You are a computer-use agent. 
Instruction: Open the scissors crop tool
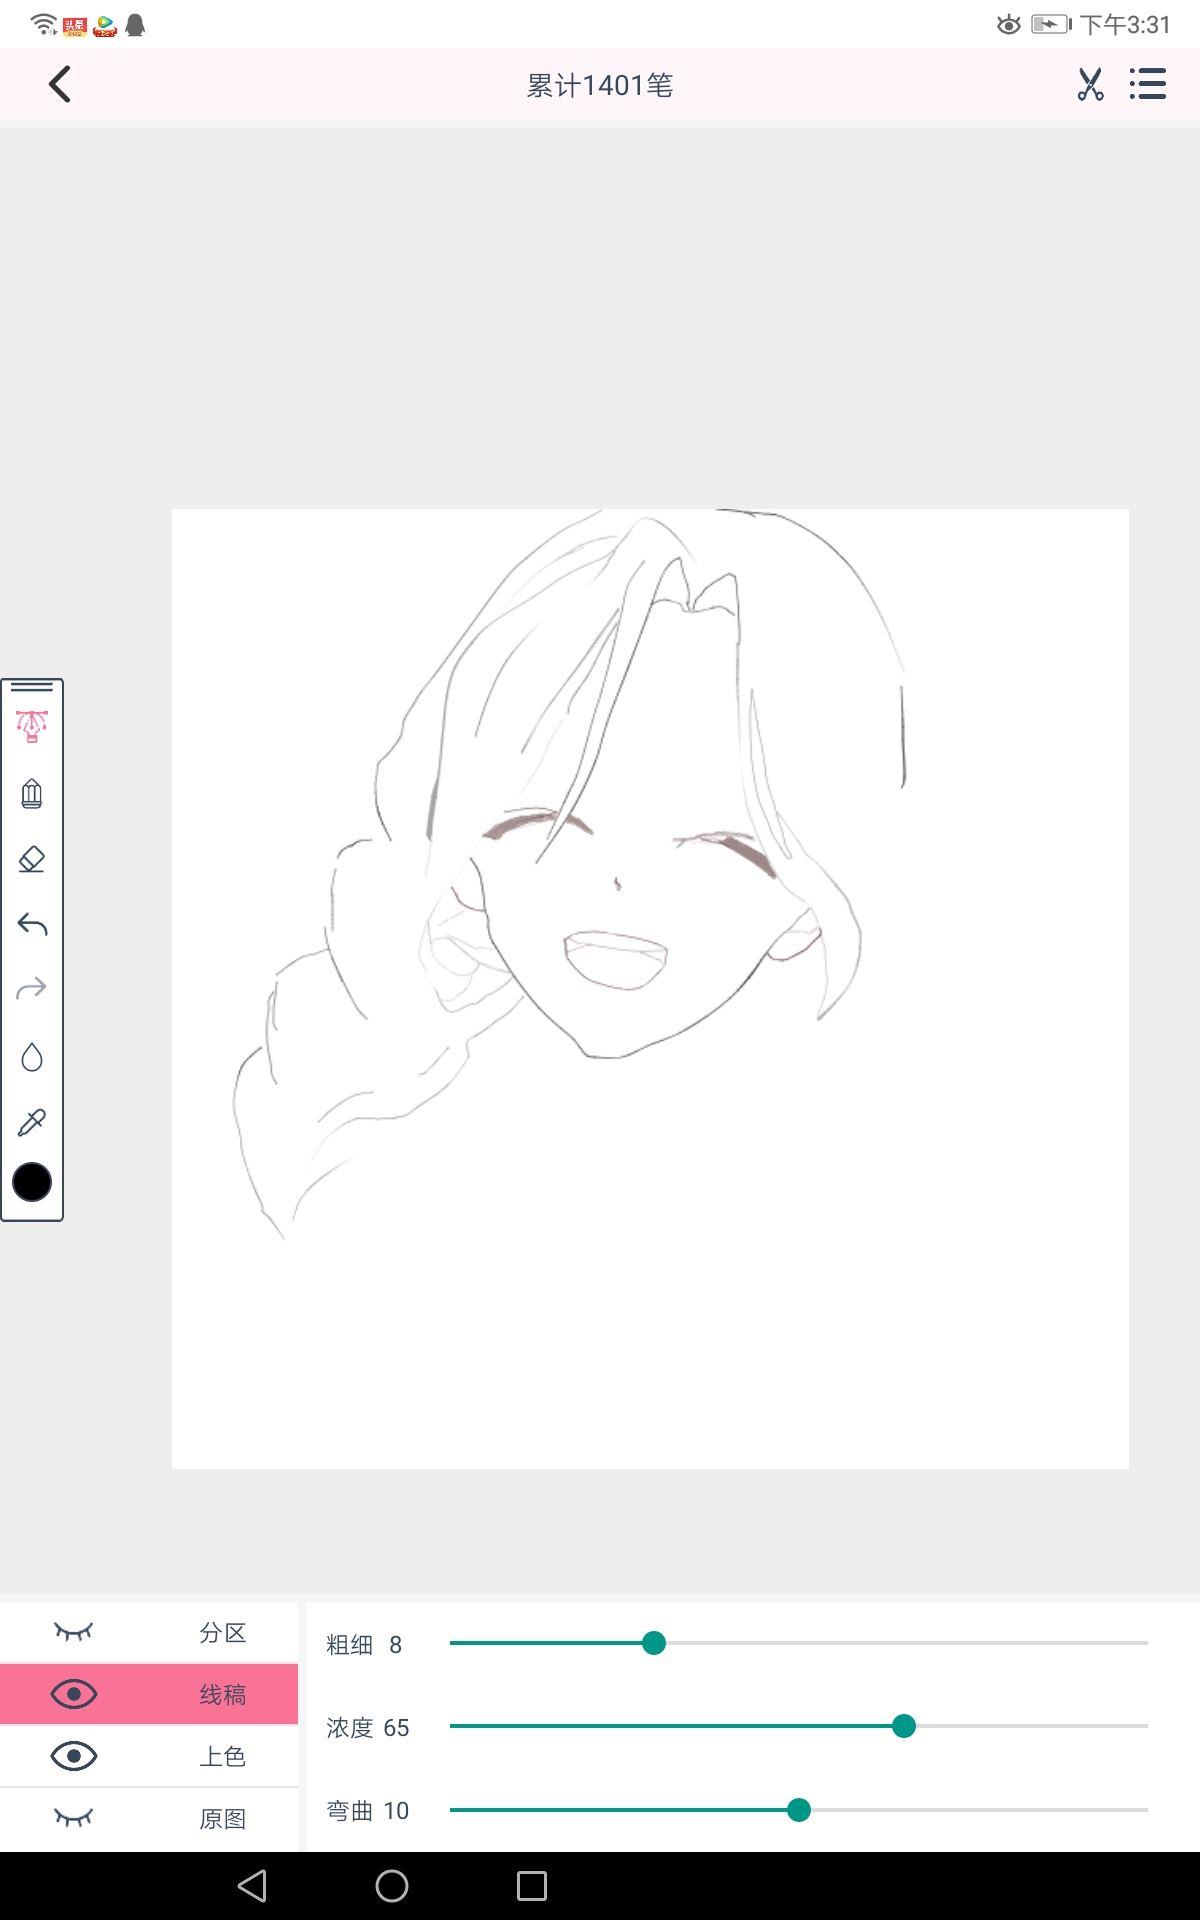tap(1090, 84)
